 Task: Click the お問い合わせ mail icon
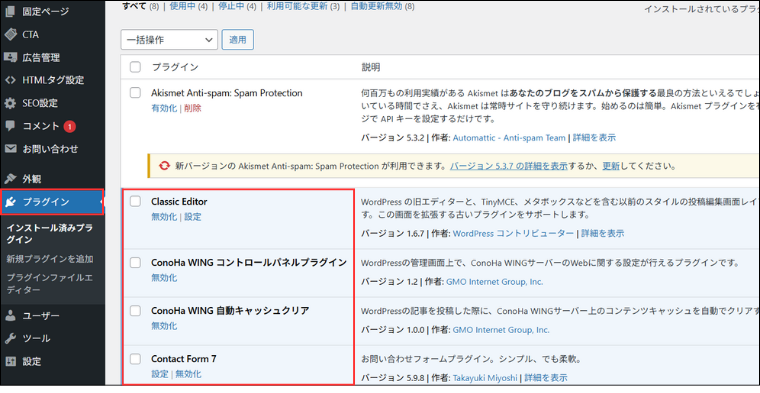10,149
